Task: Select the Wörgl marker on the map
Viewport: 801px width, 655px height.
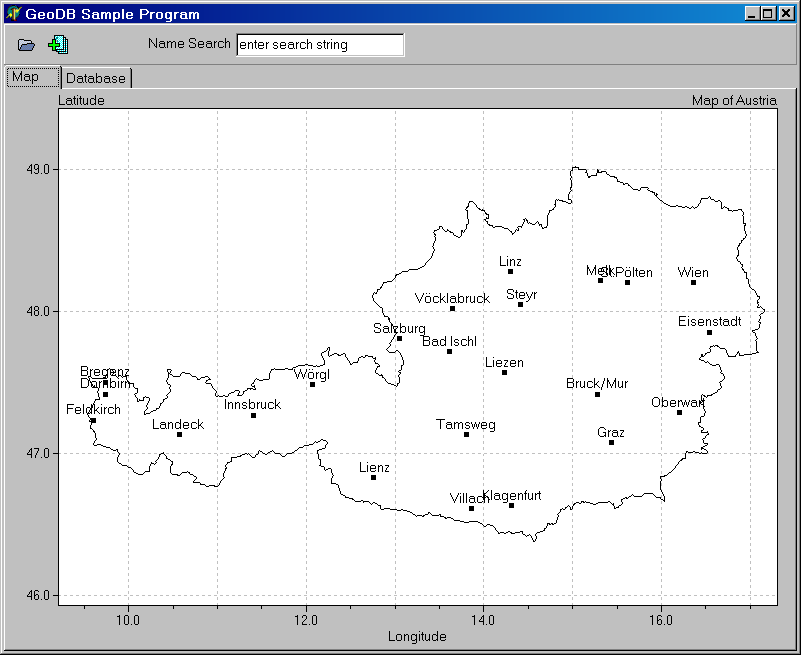Action: click(x=312, y=384)
